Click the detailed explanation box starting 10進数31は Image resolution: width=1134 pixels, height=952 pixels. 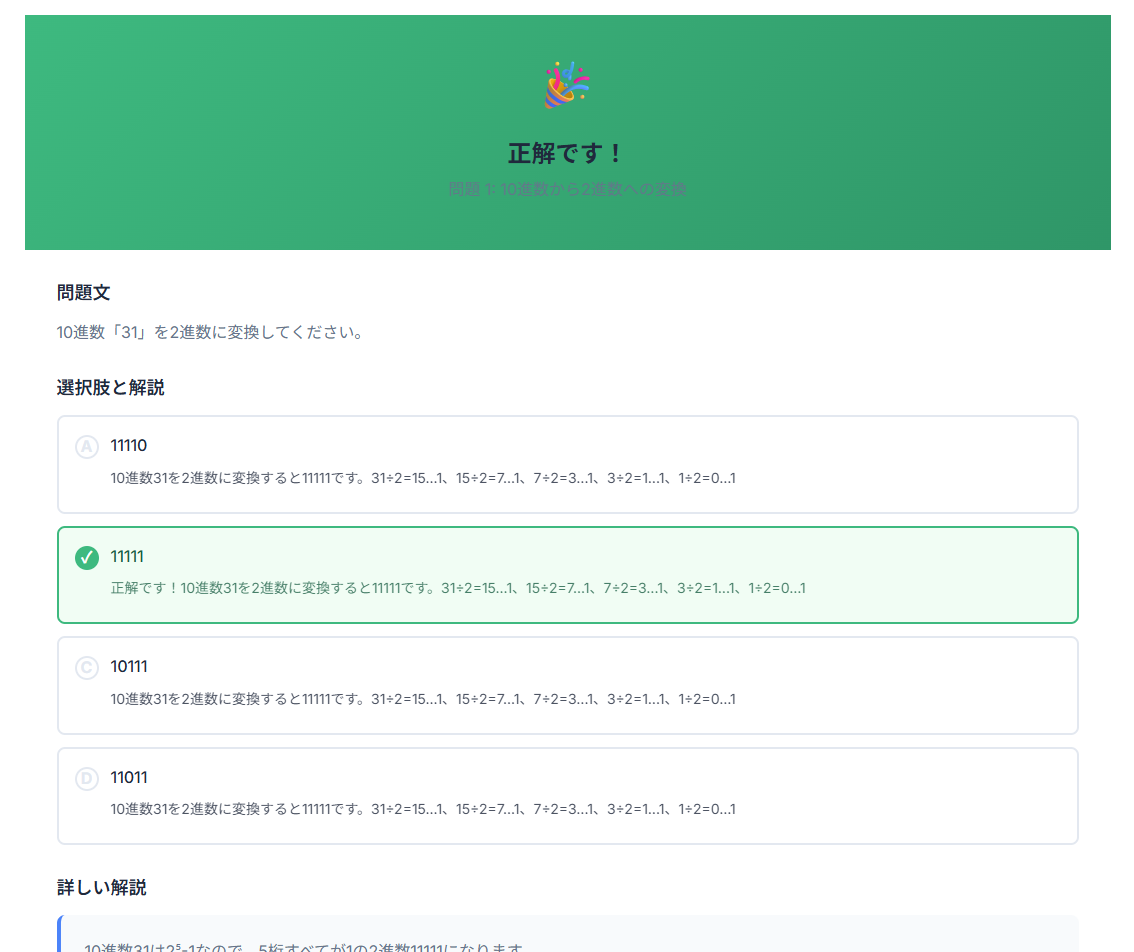tap(568, 934)
